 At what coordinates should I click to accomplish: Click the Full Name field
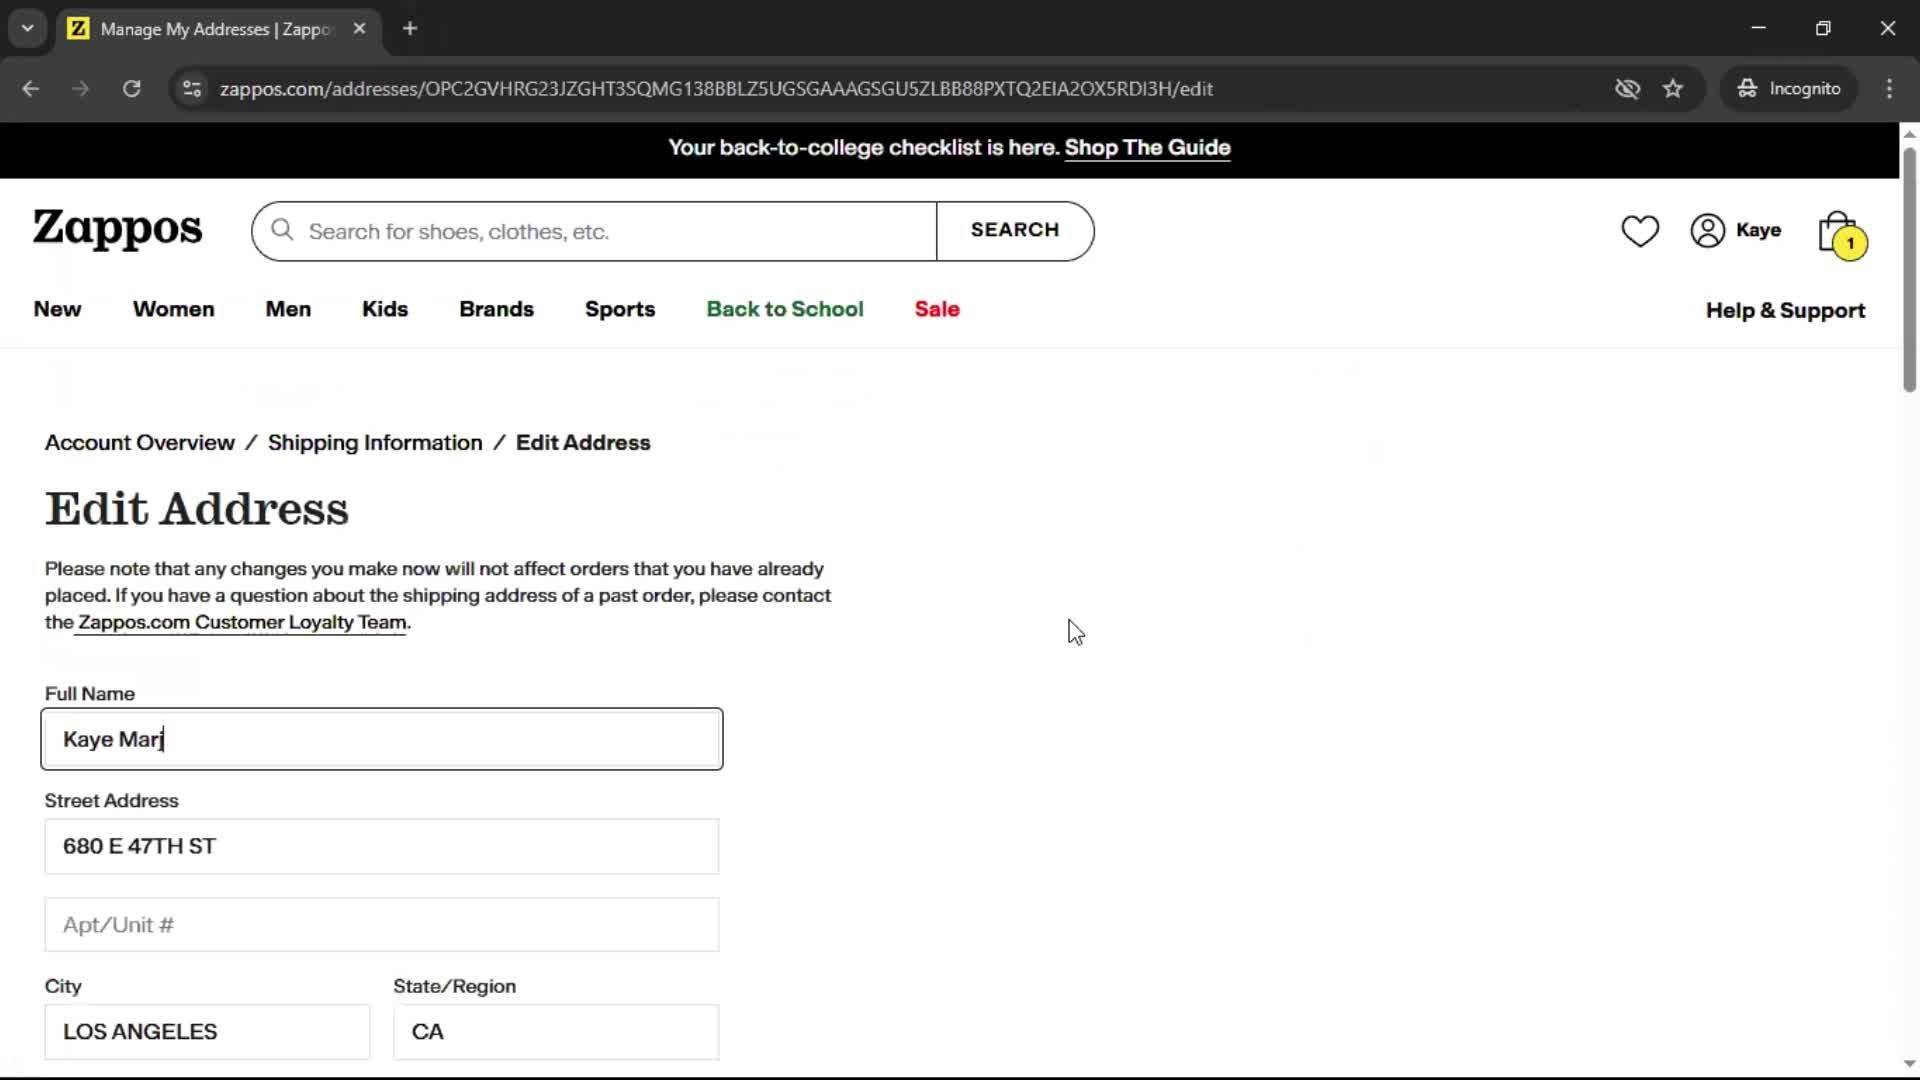[x=382, y=739]
